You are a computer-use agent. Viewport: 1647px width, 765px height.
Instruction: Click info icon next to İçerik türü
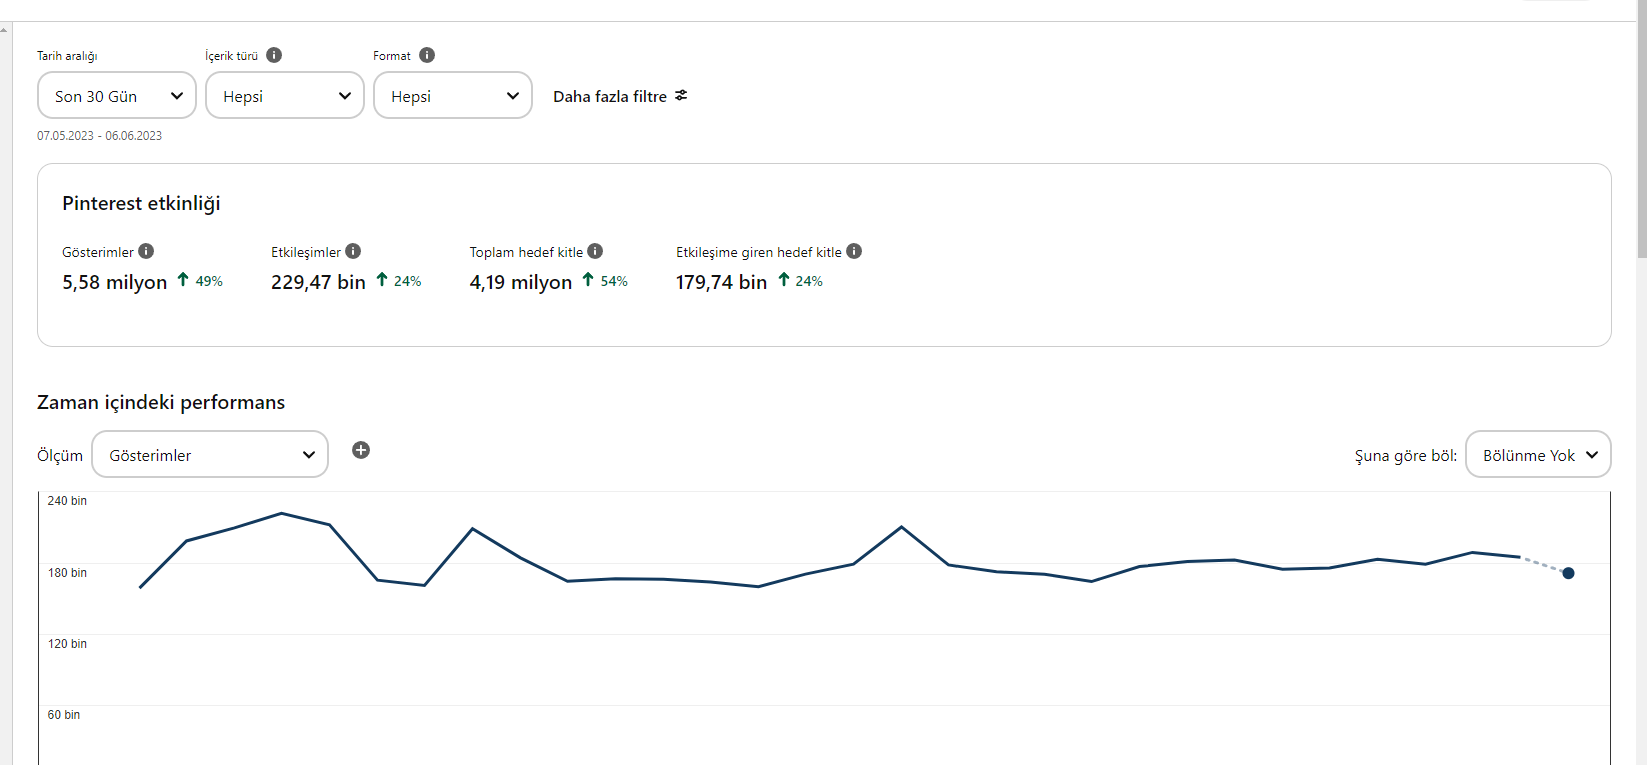(274, 55)
